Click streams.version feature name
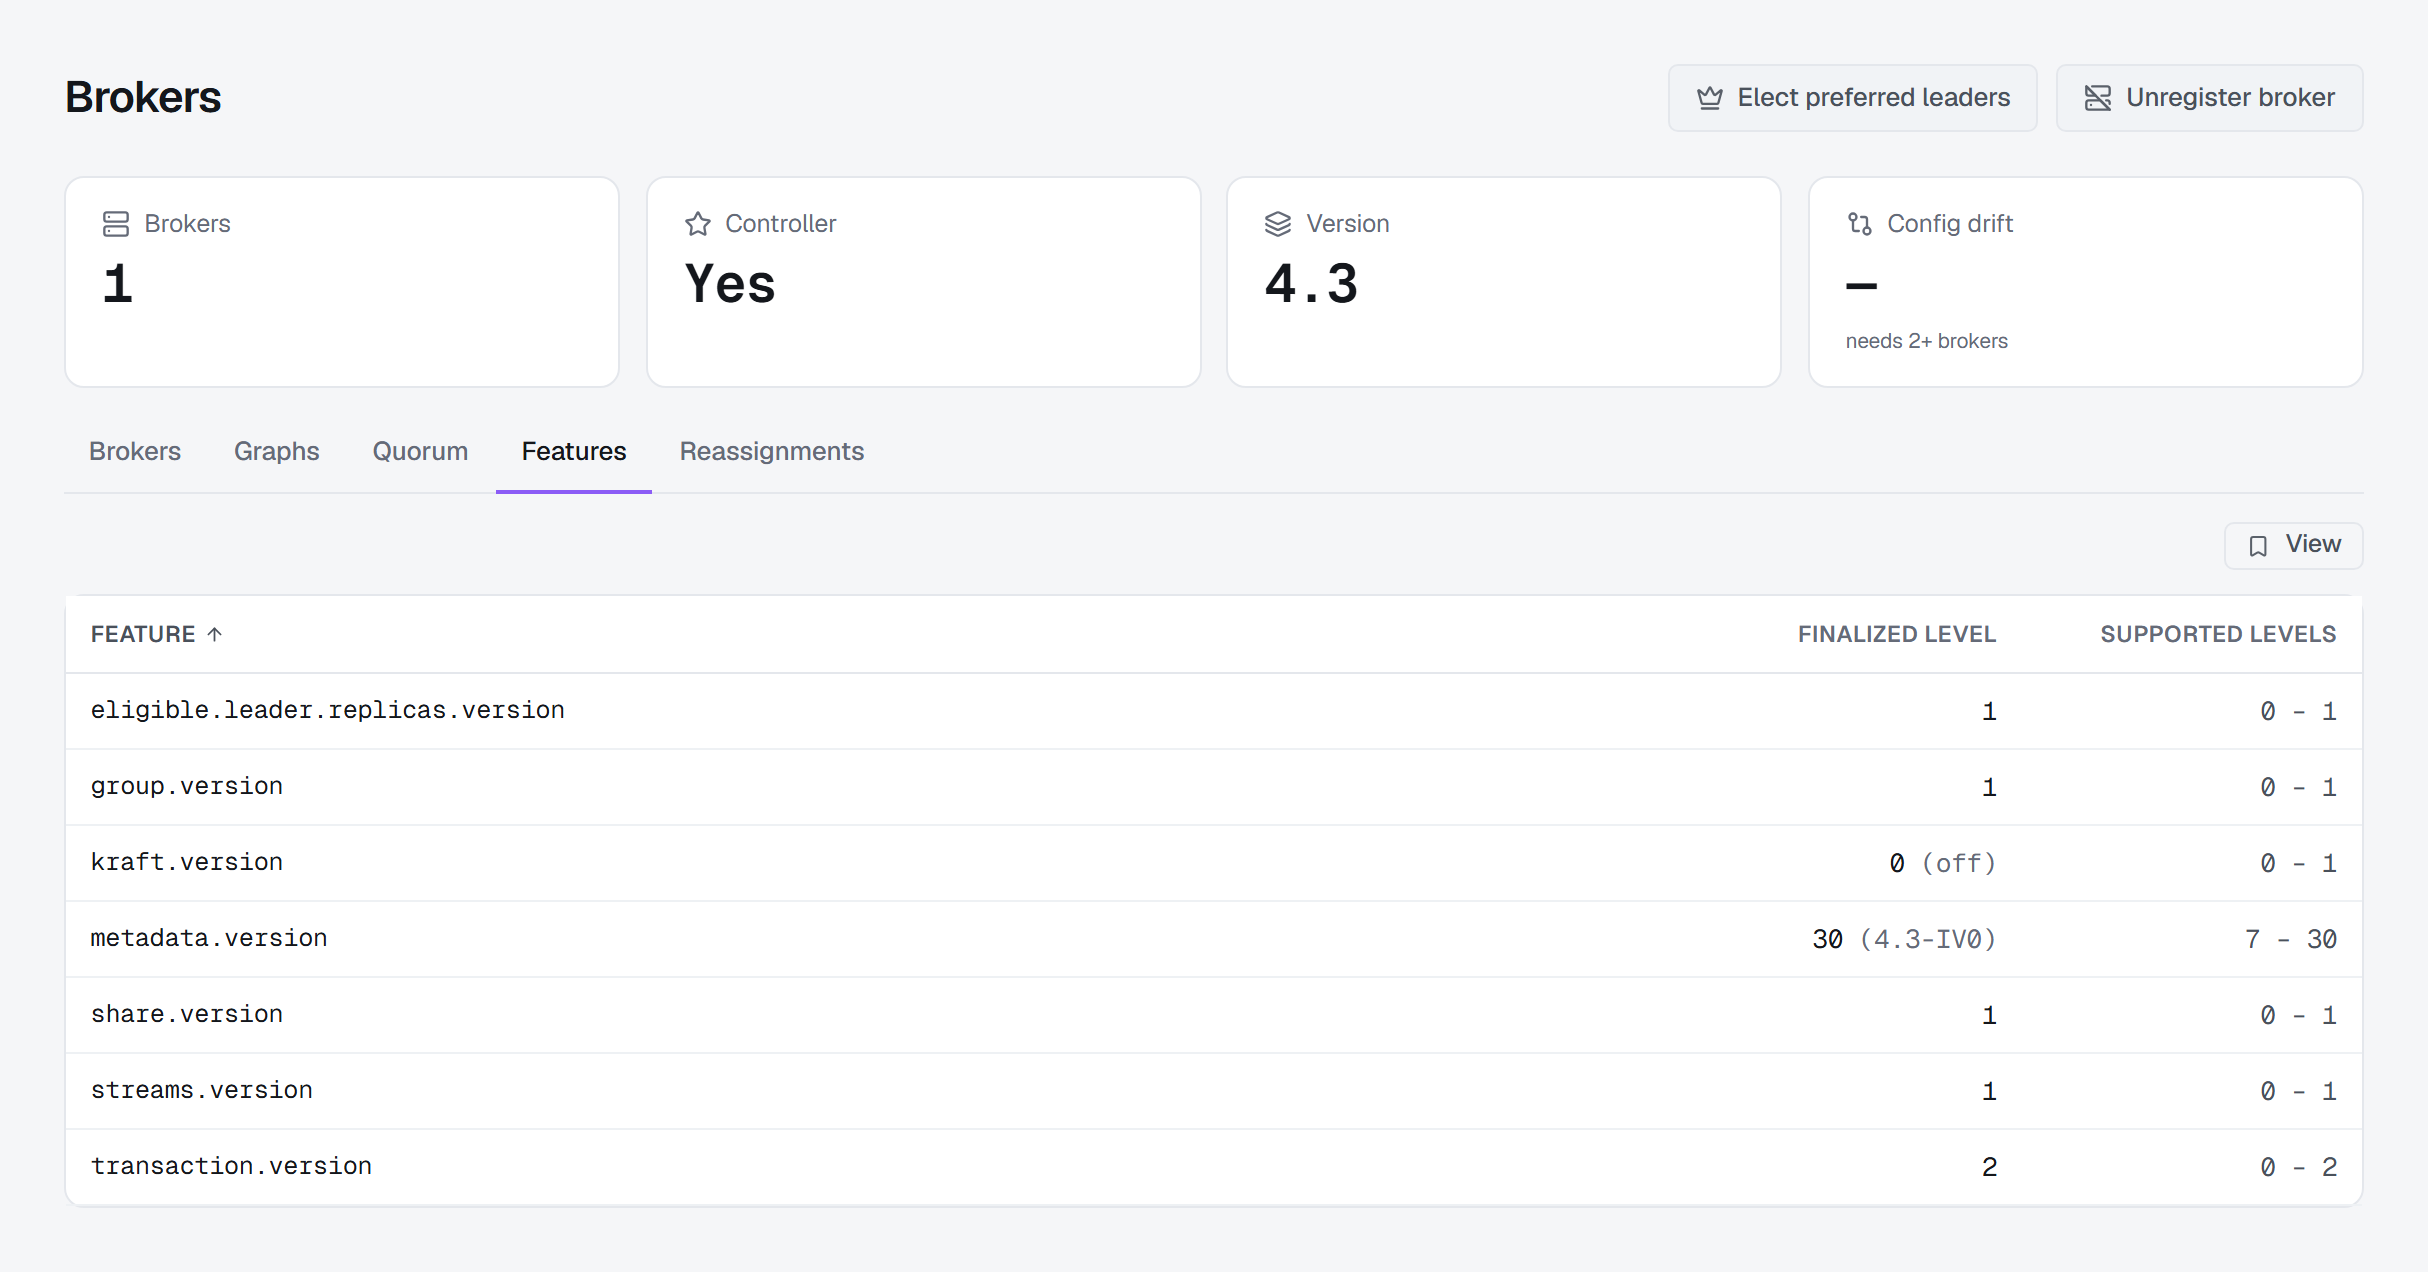Viewport: 2428px width, 1272px height. (x=202, y=1090)
